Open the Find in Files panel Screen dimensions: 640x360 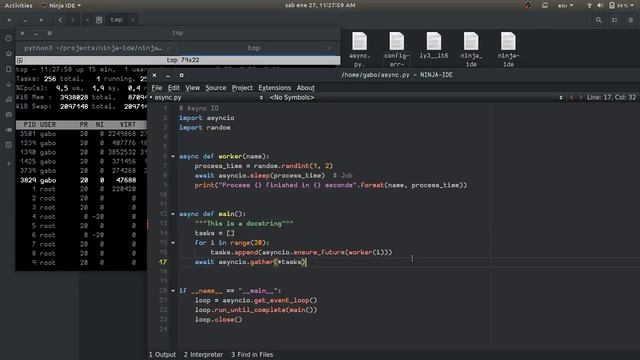click(252, 355)
